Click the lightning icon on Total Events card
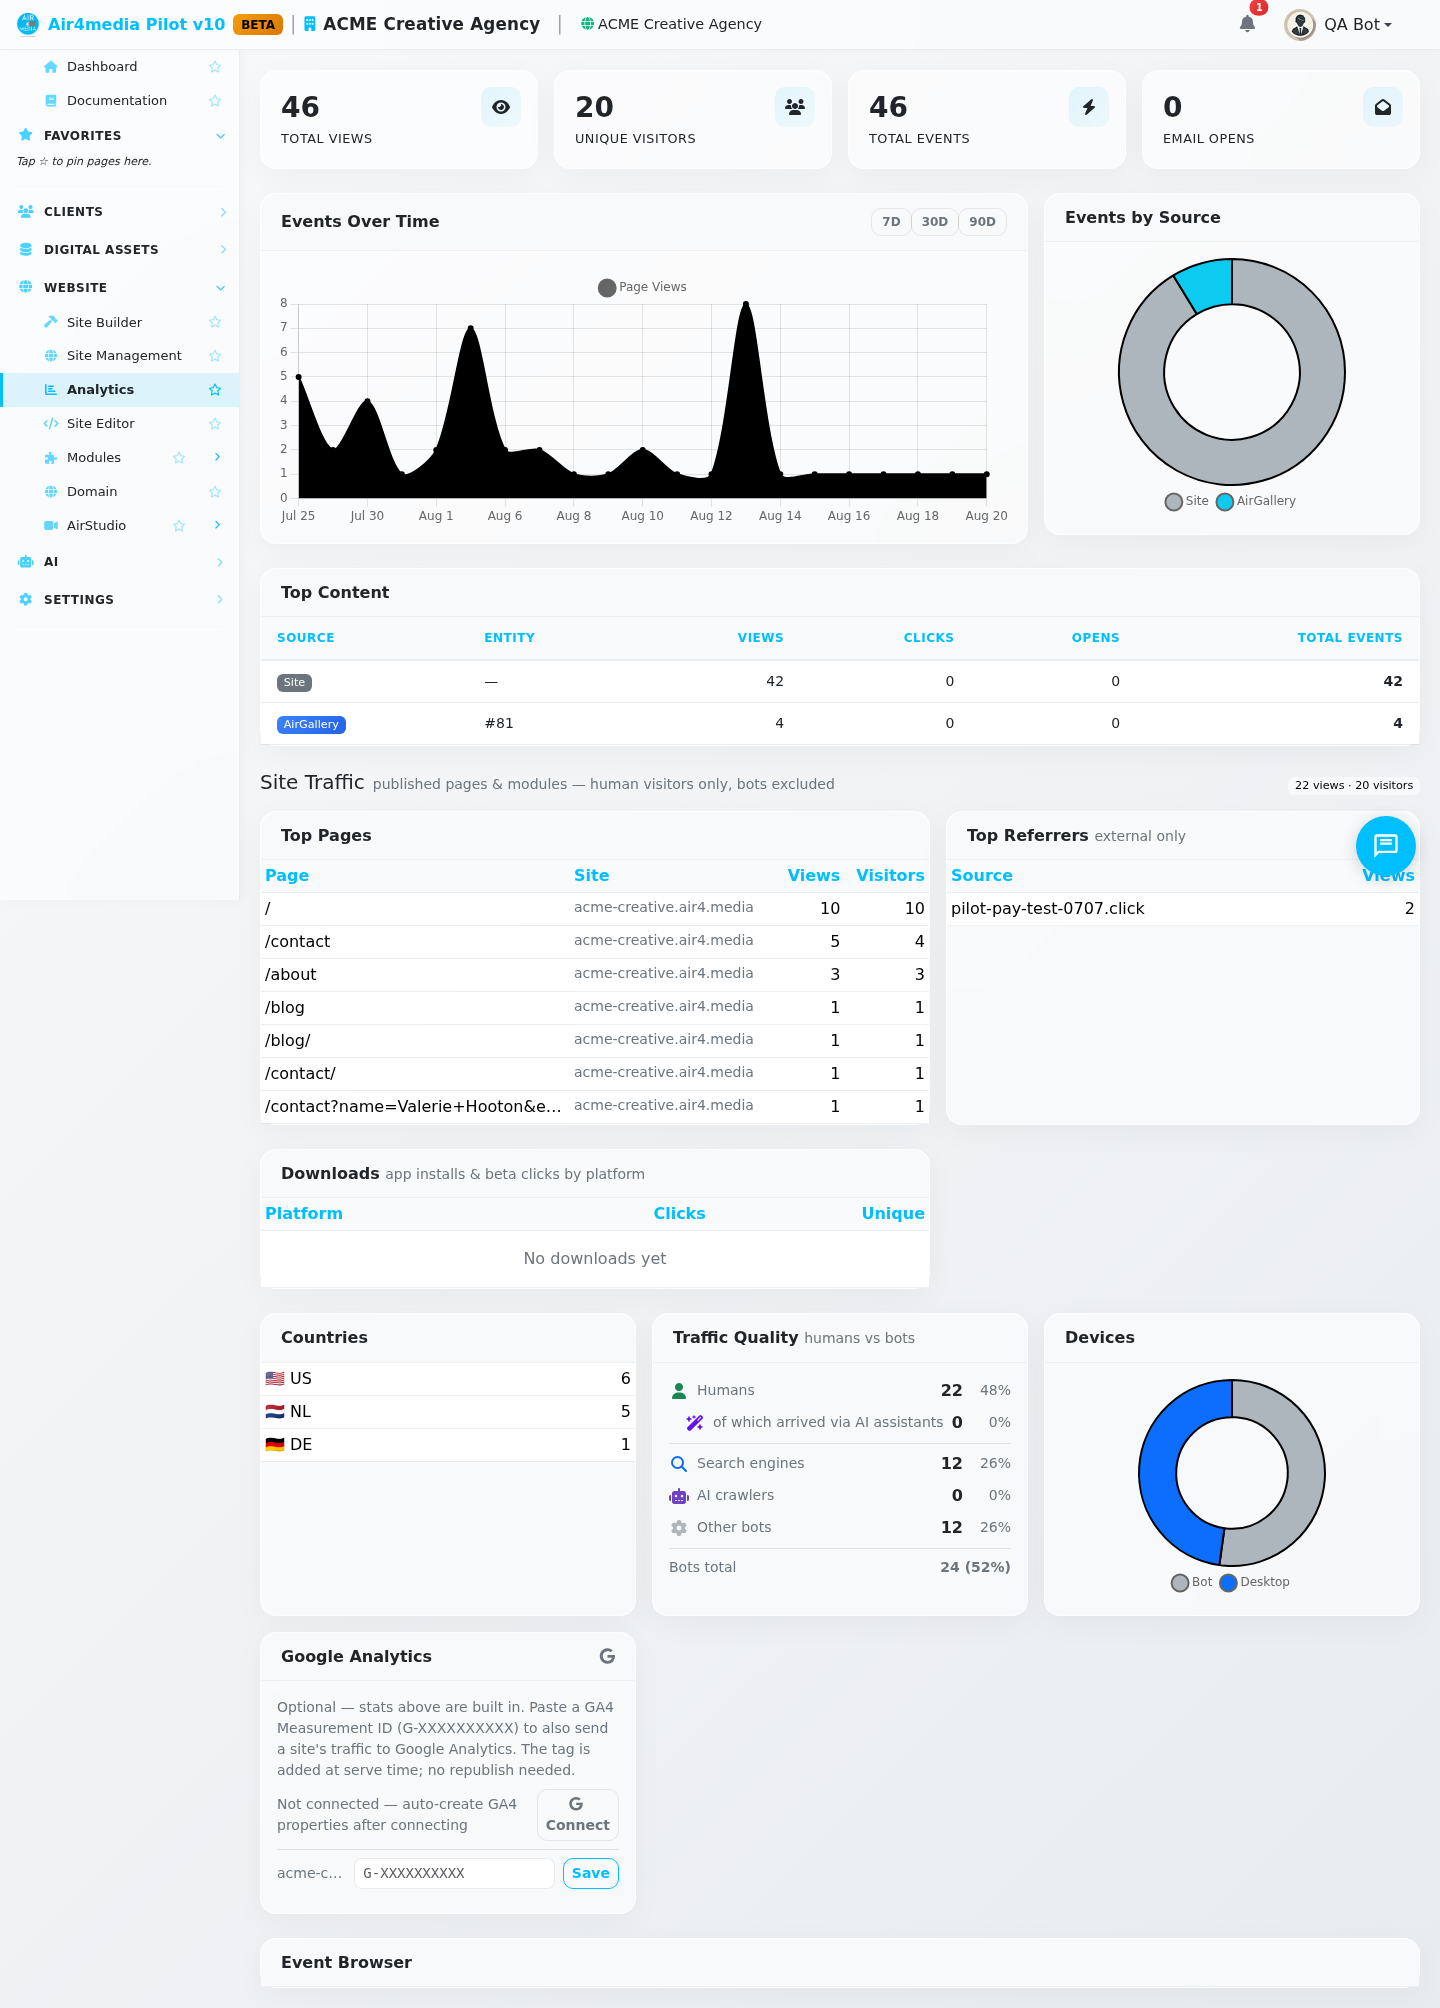The image size is (1440, 2008). pos(1089,107)
